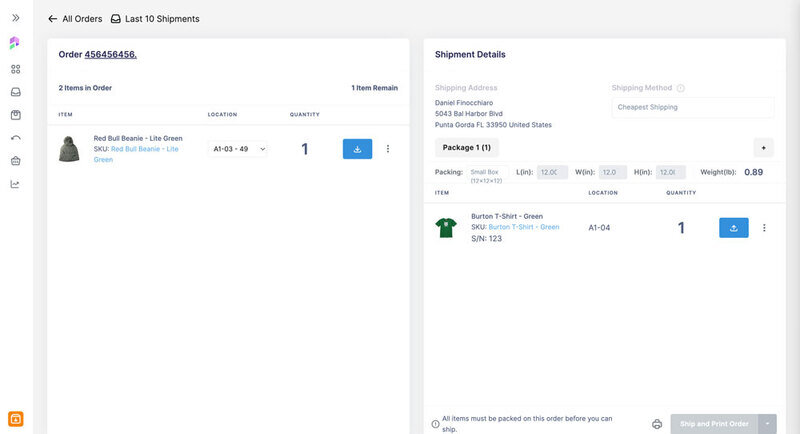Click the orange store icon at sidebar bottom
The height and width of the screenshot is (434, 800).
click(x=15, y=418)
